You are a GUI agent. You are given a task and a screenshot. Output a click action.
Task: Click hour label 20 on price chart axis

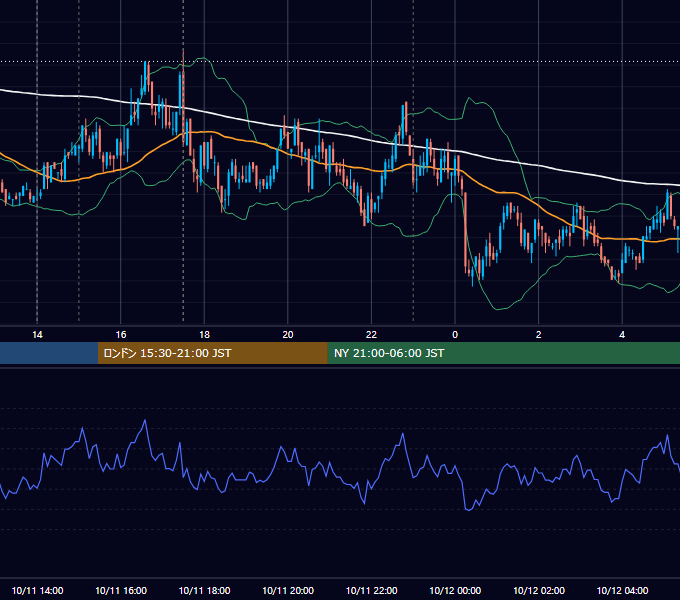pyautogui.click(x=288, y=335)
